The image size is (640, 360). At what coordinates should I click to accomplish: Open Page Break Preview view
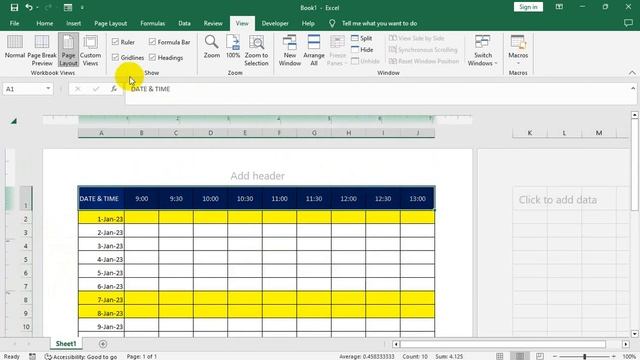42,50
